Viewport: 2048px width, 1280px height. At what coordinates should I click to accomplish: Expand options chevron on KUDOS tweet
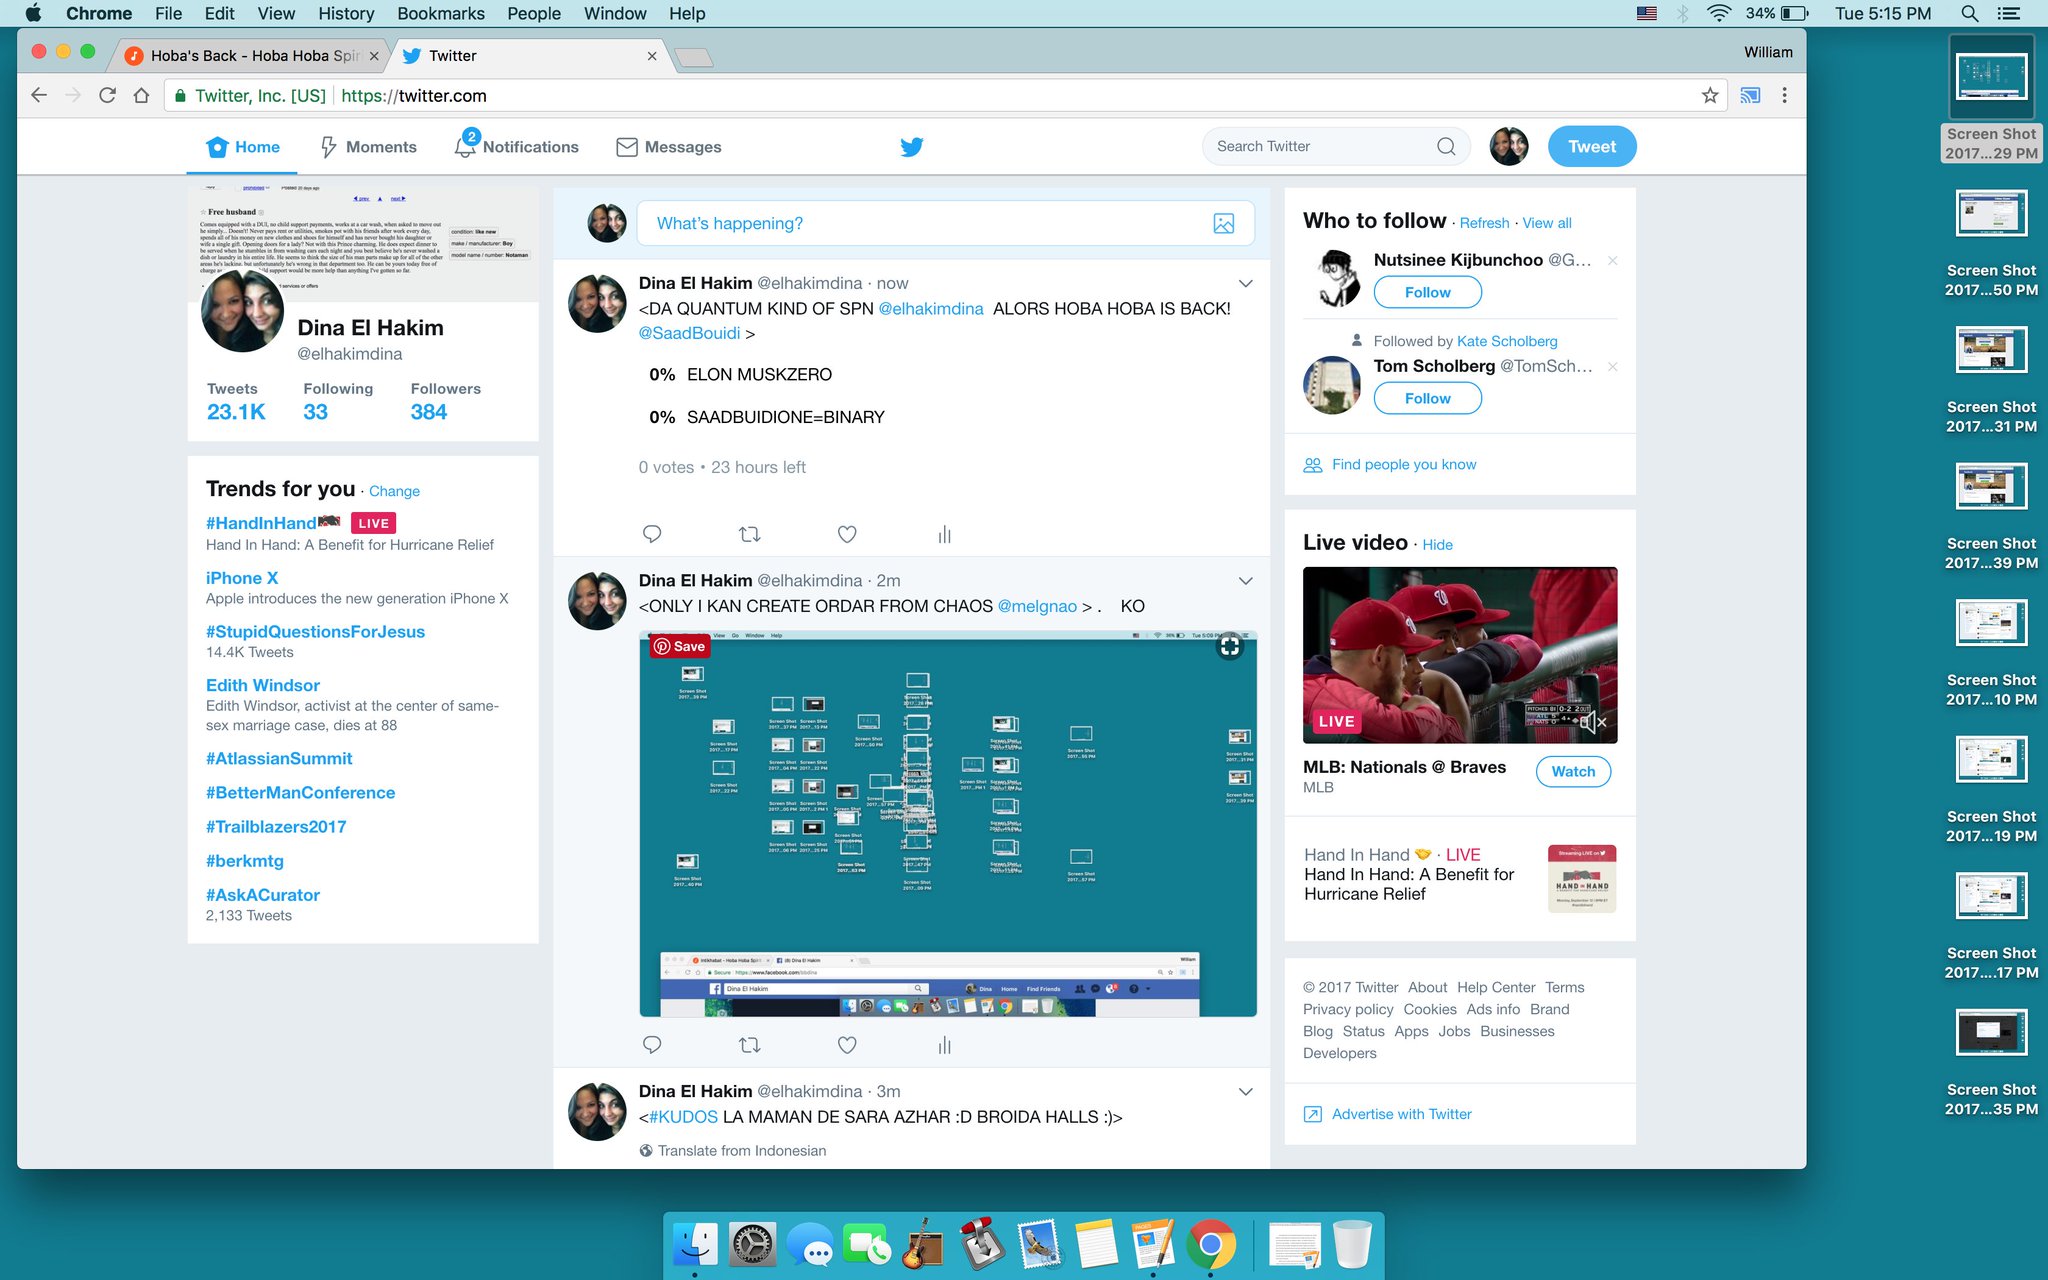click(1246, 1092)
